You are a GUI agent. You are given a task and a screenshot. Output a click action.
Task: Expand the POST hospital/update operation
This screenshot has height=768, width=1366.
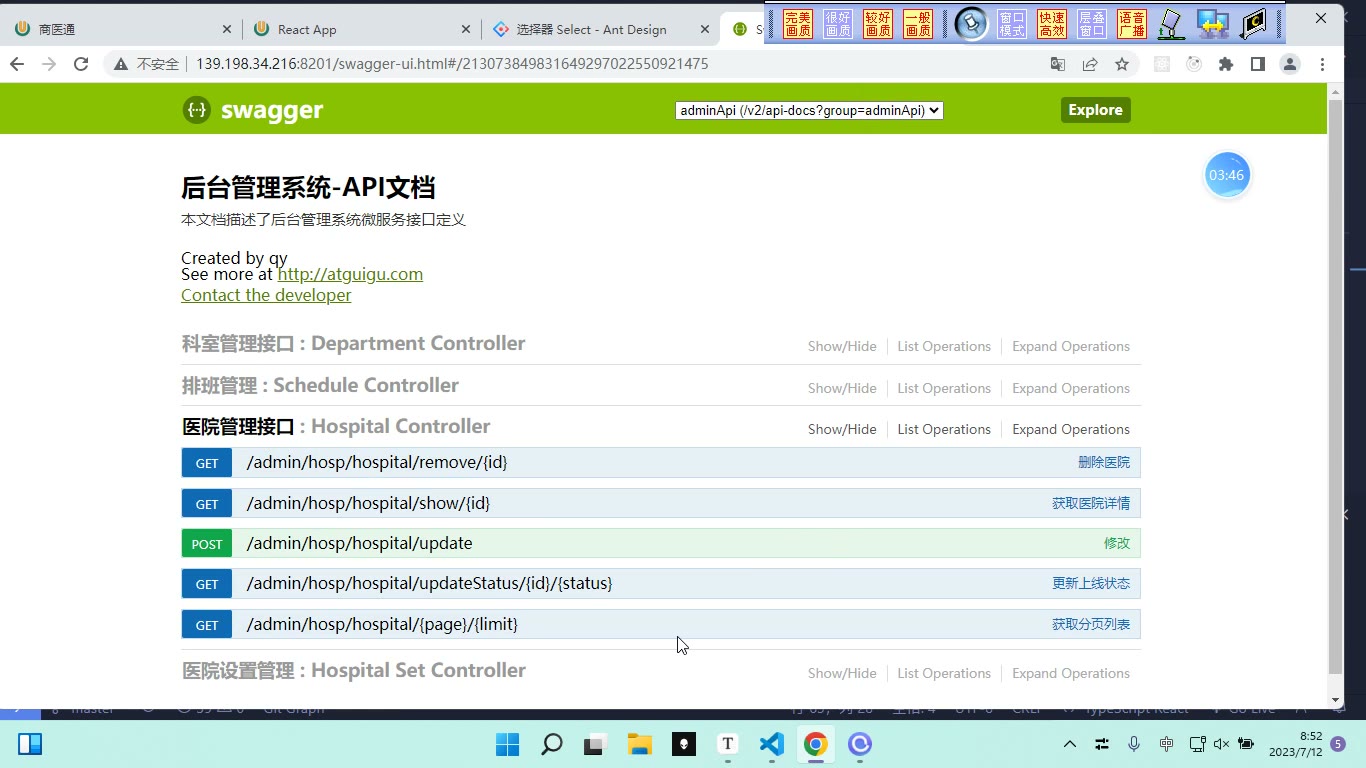pos(660,543)
